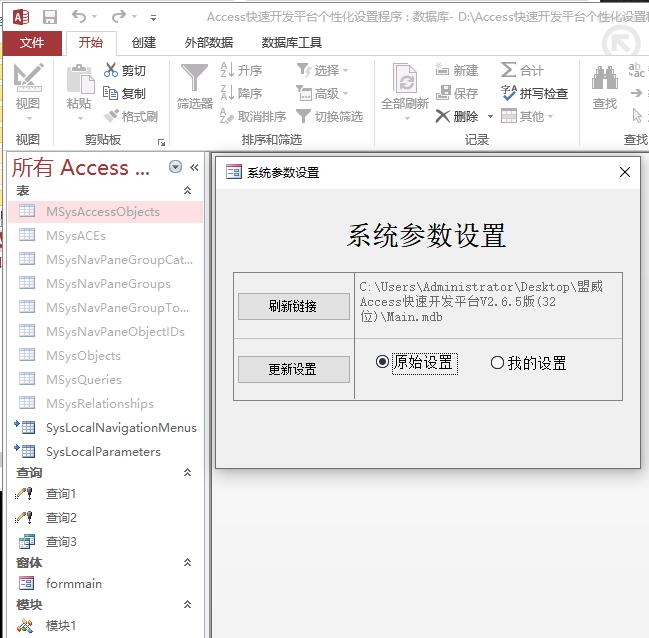Open navigation pane category dropdown circle arrow

[x=175, y=167]
